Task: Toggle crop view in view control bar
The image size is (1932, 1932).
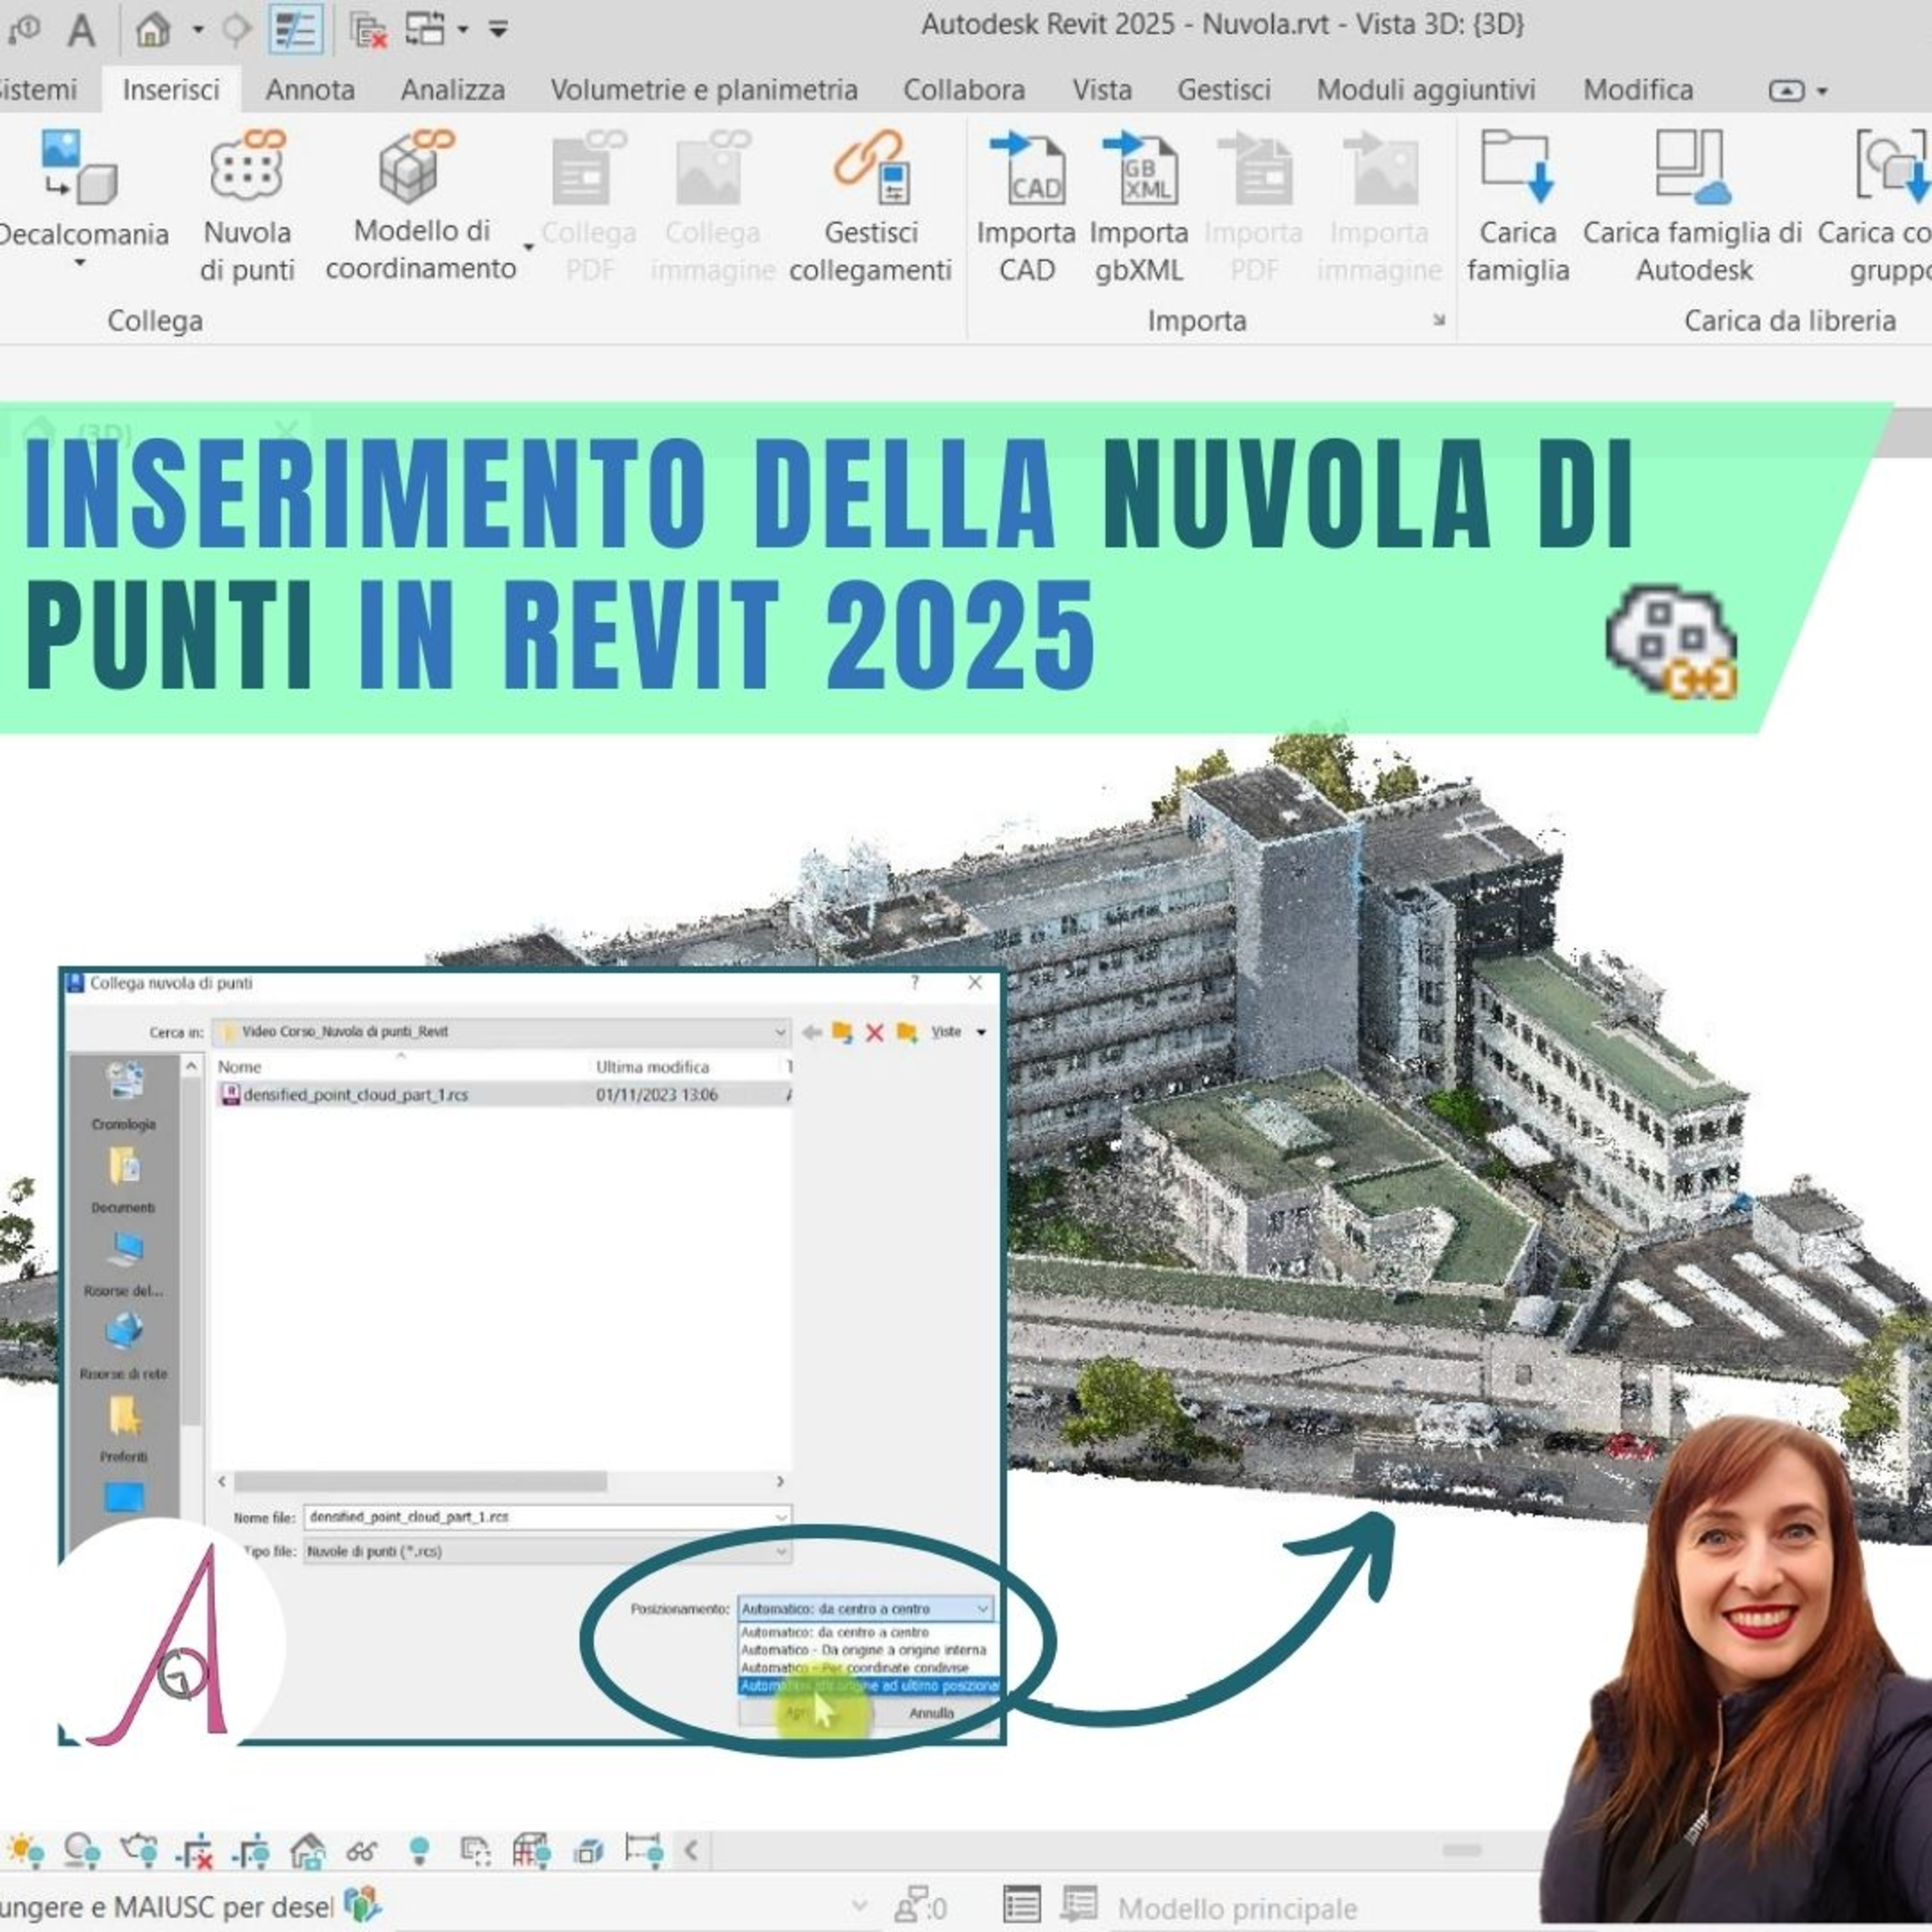Action: pyautogui.click(x=195, y=1851)
